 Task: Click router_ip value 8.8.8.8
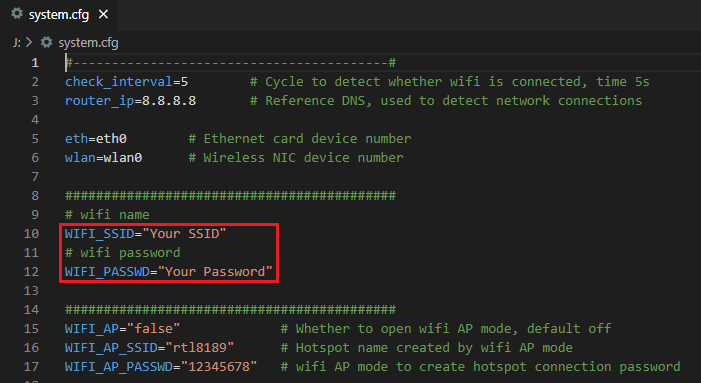(169, 101)
